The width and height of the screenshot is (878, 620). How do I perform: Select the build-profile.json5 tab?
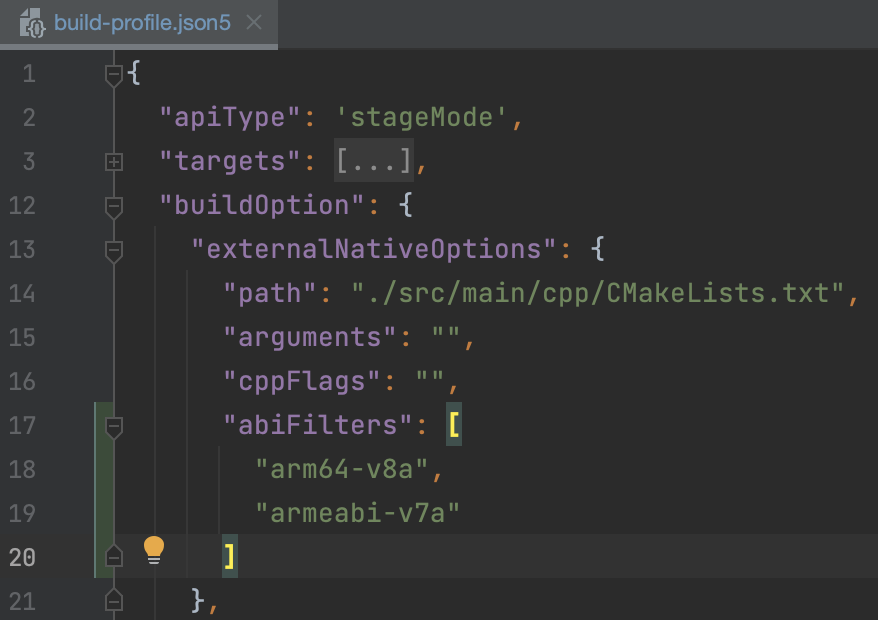(x=142, y=23)
